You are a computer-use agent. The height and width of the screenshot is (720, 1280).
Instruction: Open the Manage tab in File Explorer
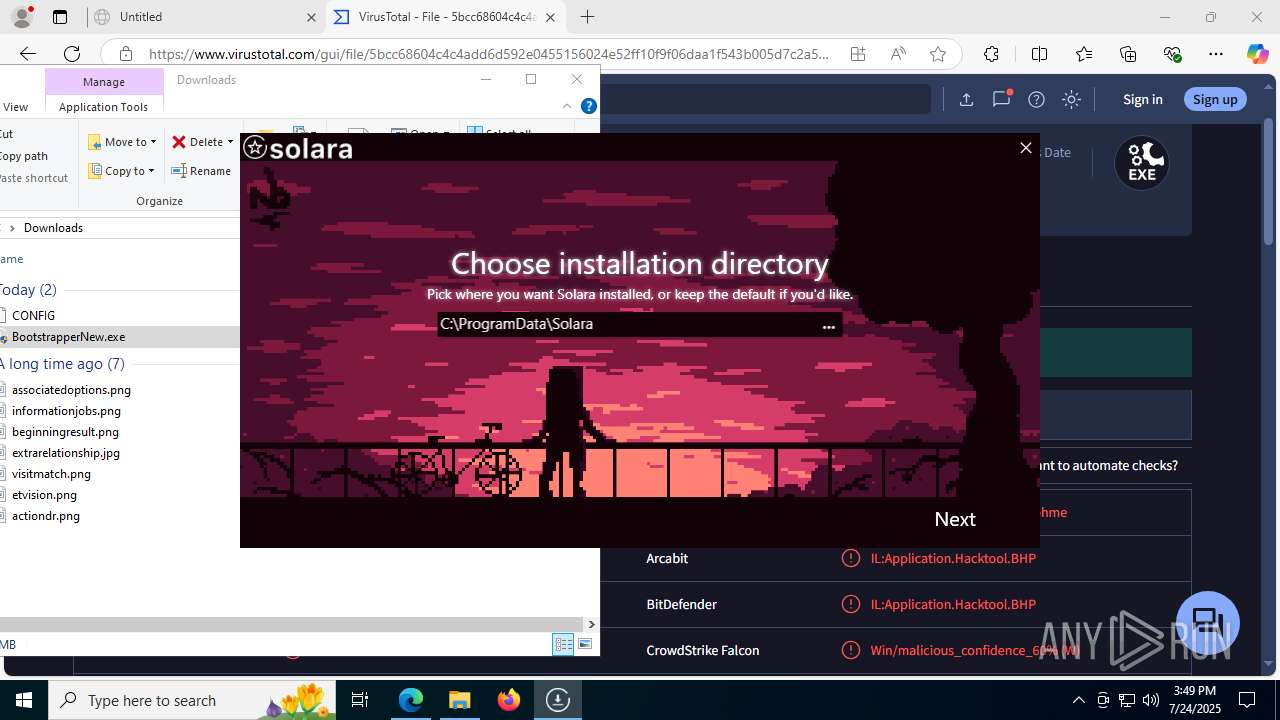pos(104,81)
